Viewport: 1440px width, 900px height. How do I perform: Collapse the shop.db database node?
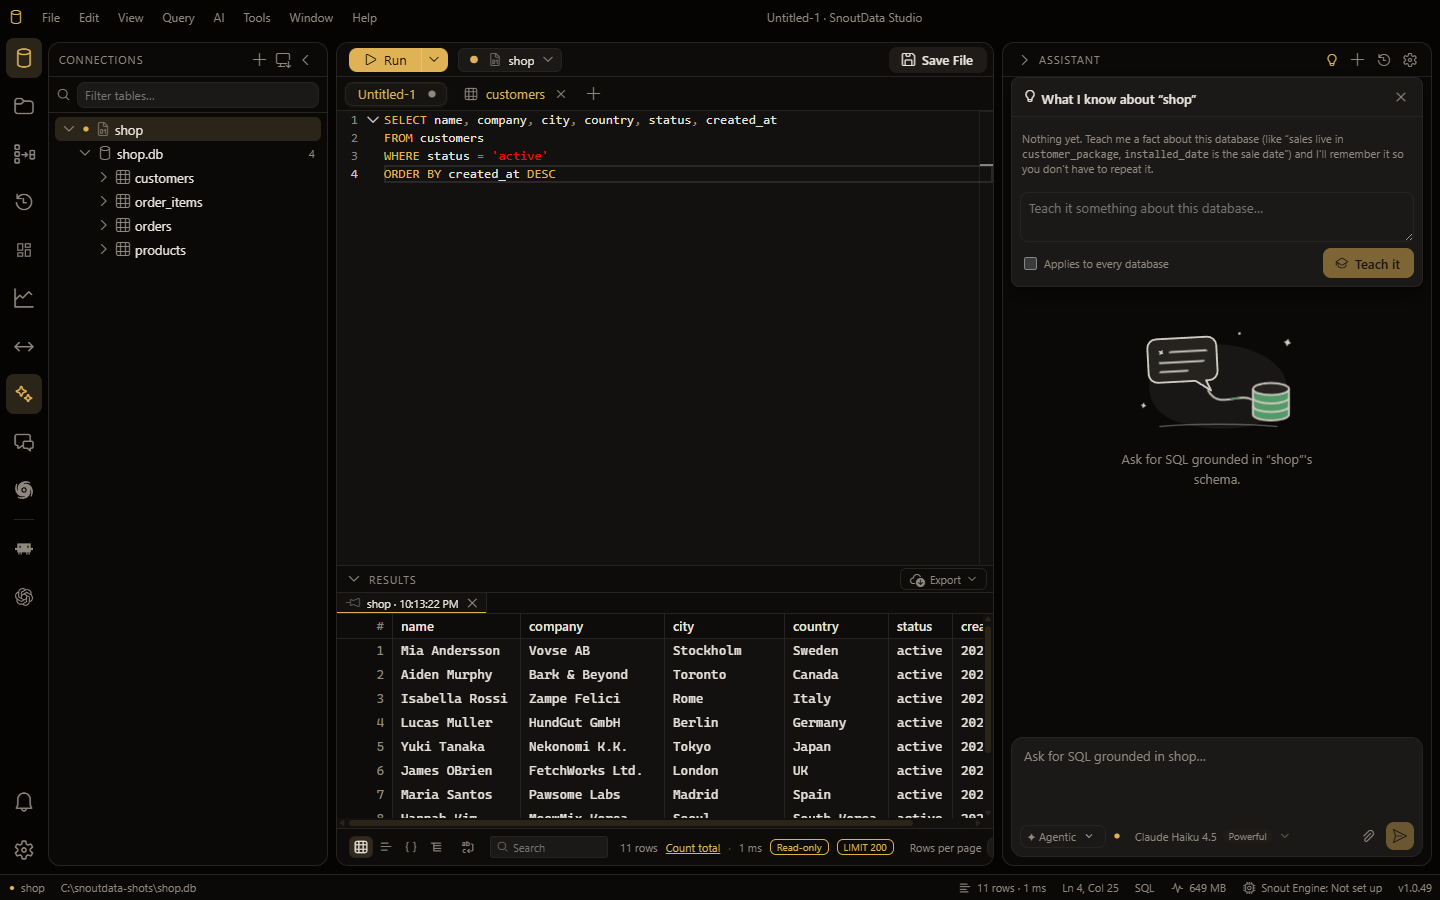(x=85, y=153)
